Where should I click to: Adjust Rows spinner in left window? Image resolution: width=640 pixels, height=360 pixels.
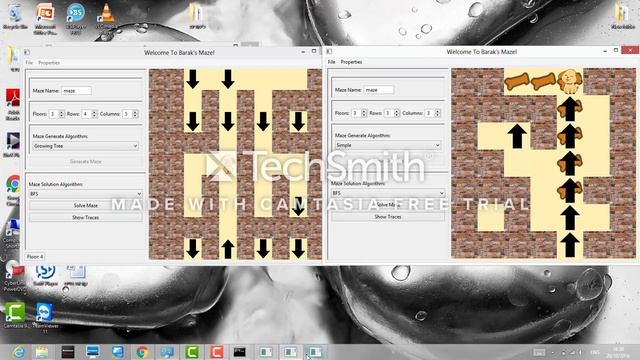pos(89,114)
